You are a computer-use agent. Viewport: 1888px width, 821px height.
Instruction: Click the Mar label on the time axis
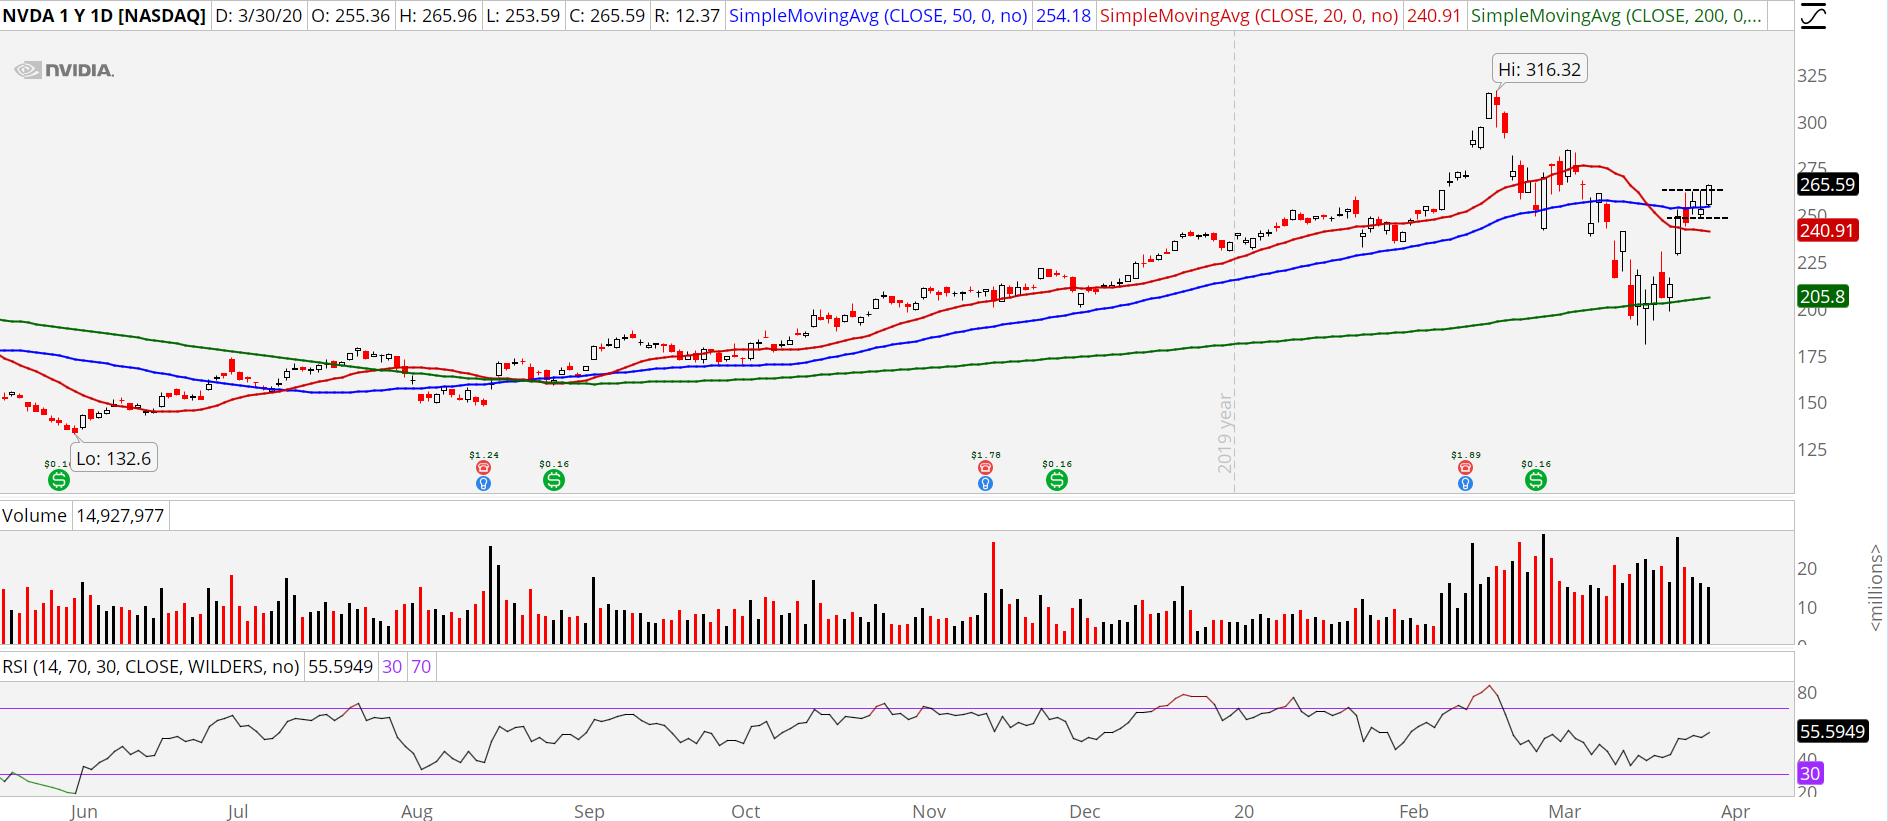tap(1565, 811)
